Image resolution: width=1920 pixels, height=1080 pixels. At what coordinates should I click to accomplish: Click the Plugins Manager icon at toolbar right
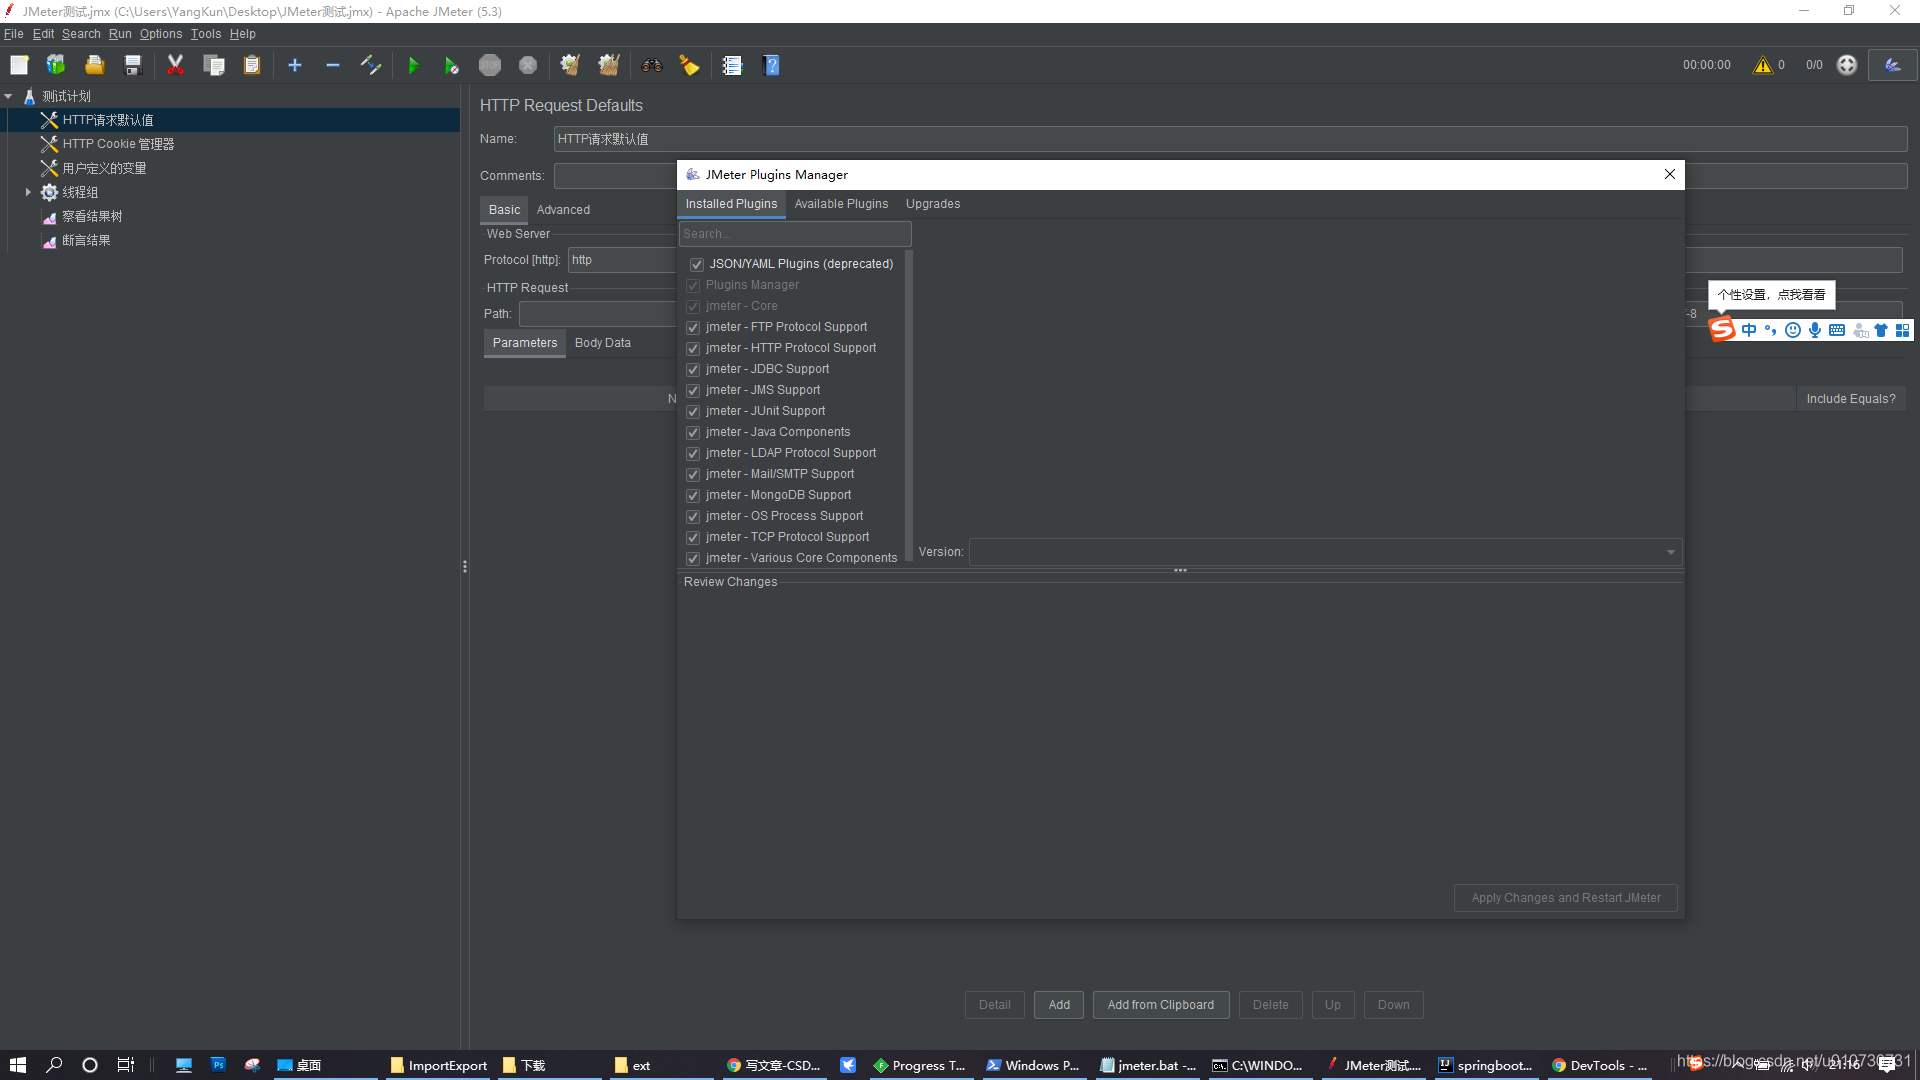tap(1892, 65)
